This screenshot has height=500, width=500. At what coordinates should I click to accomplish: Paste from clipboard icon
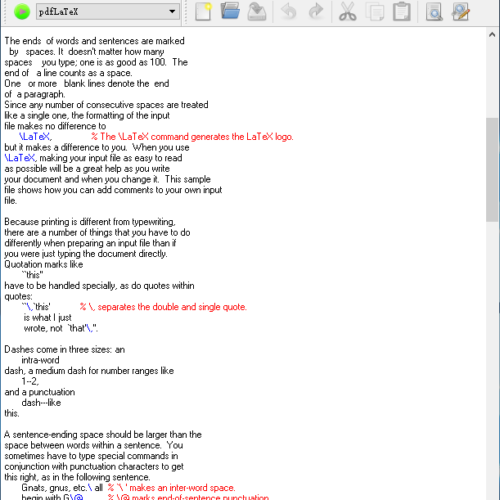(x=402, y=12)
